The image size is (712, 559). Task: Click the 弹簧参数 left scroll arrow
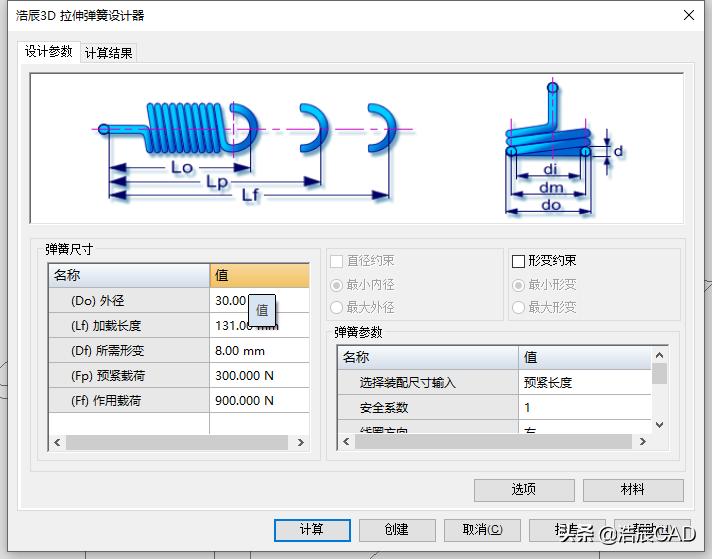346,441
